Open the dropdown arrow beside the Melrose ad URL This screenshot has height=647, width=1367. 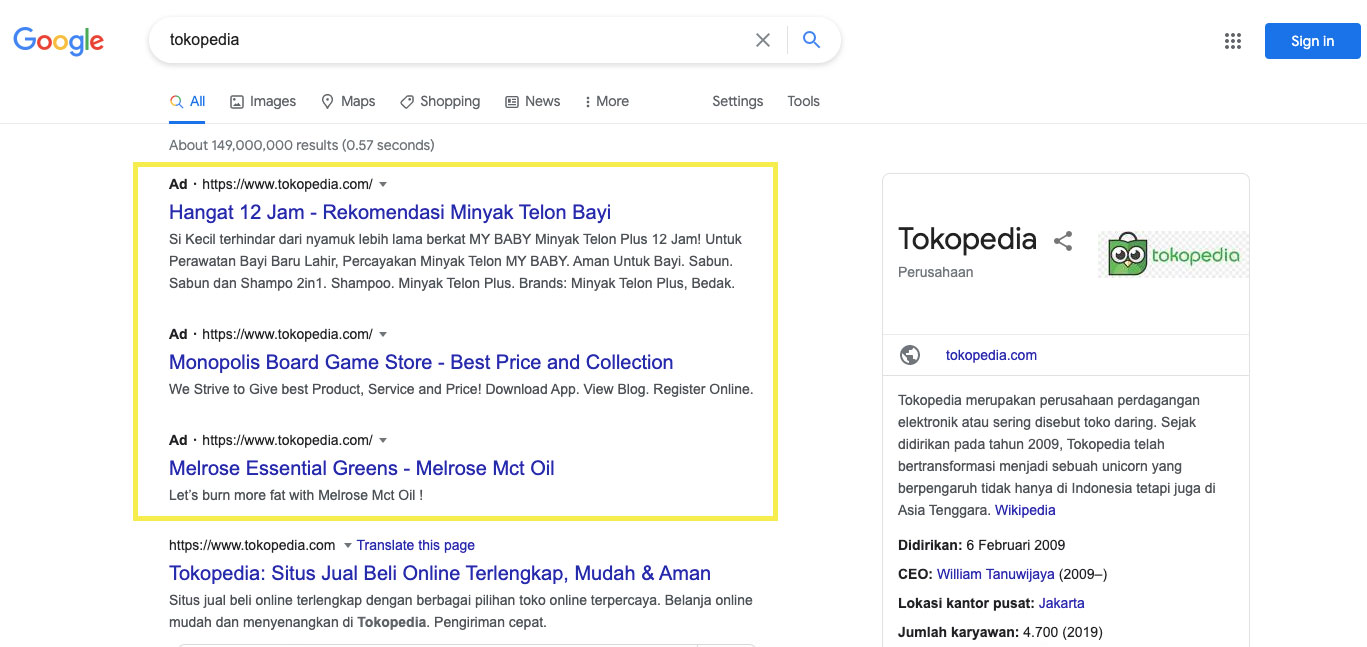click(382, 440)
